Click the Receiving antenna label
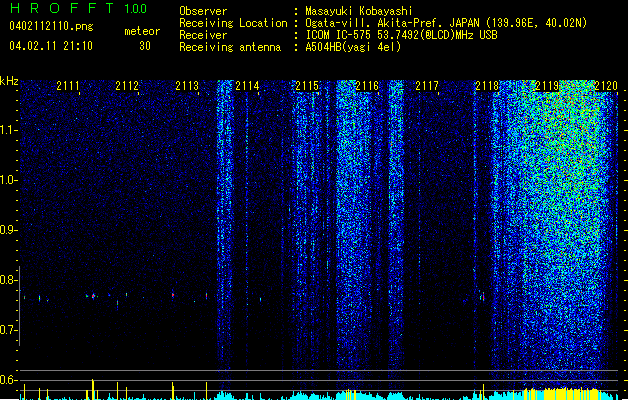This screenshot has height=400, width=629. pos(230,47)
